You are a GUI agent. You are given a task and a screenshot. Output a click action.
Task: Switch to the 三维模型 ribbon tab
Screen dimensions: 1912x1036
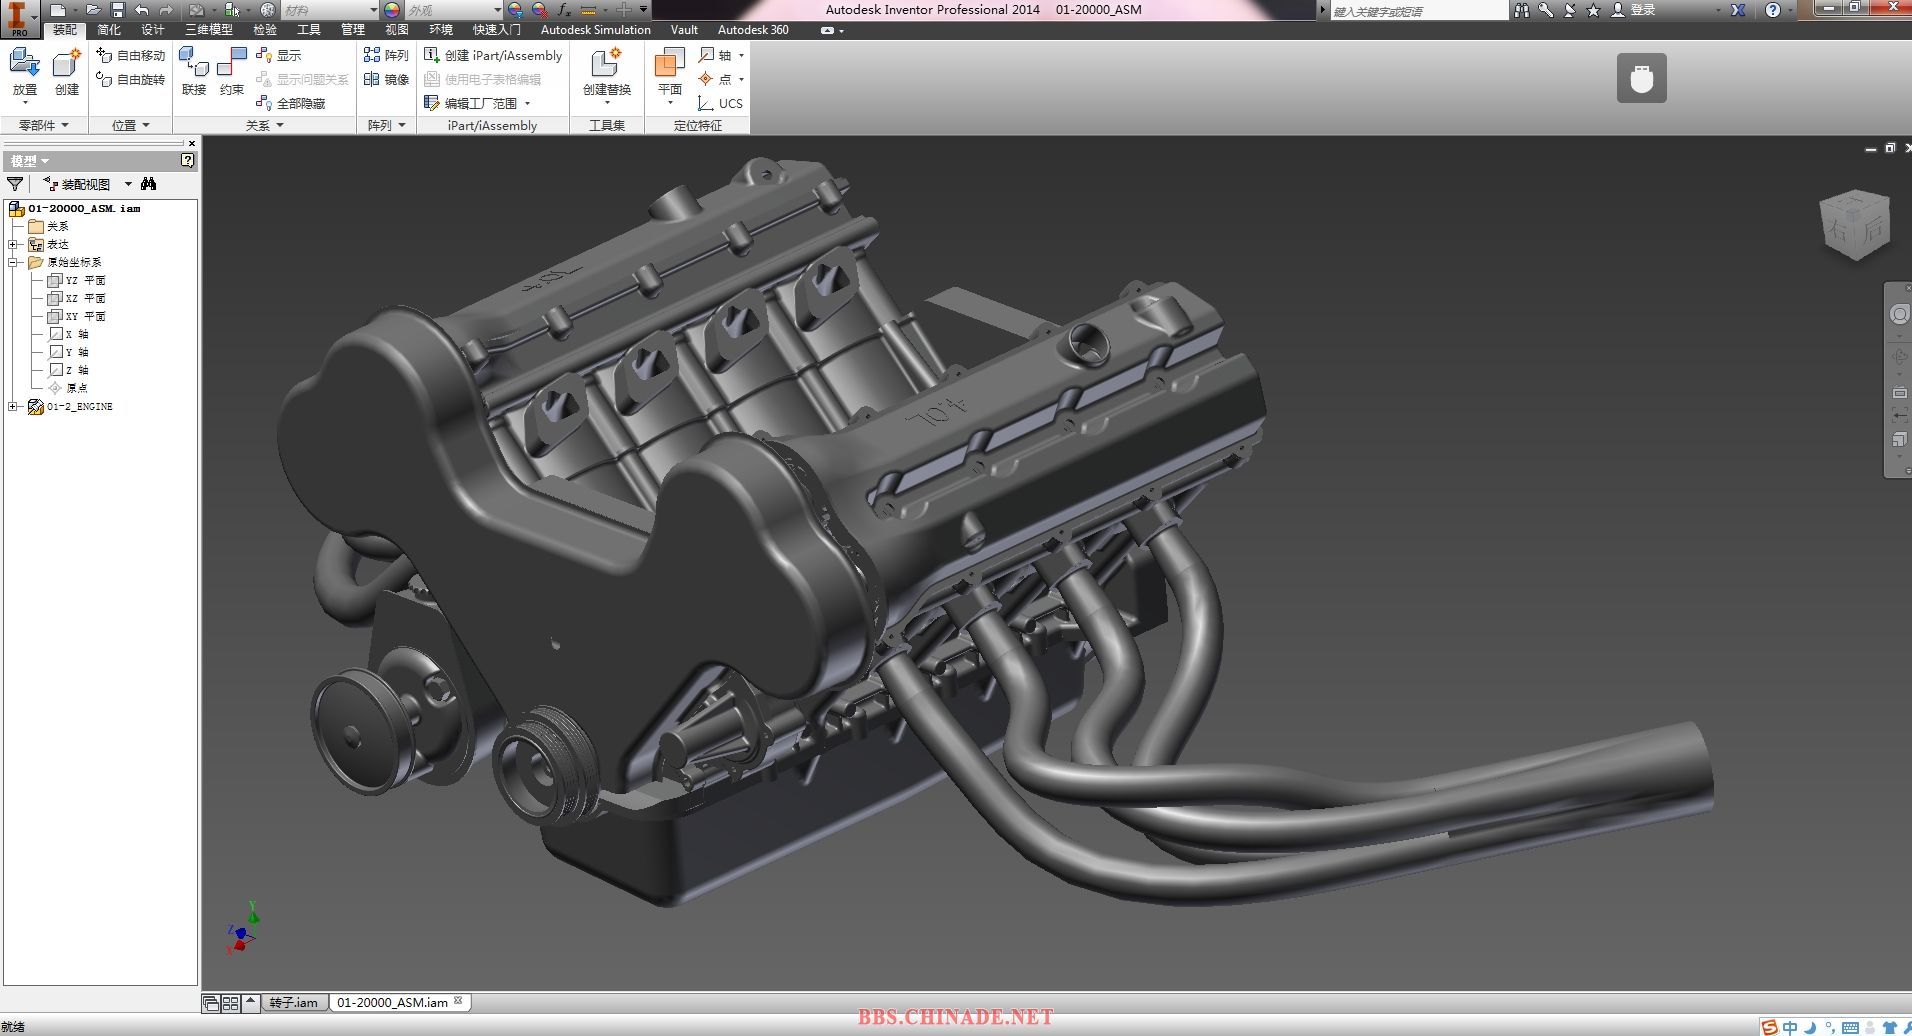click(208, 30)
